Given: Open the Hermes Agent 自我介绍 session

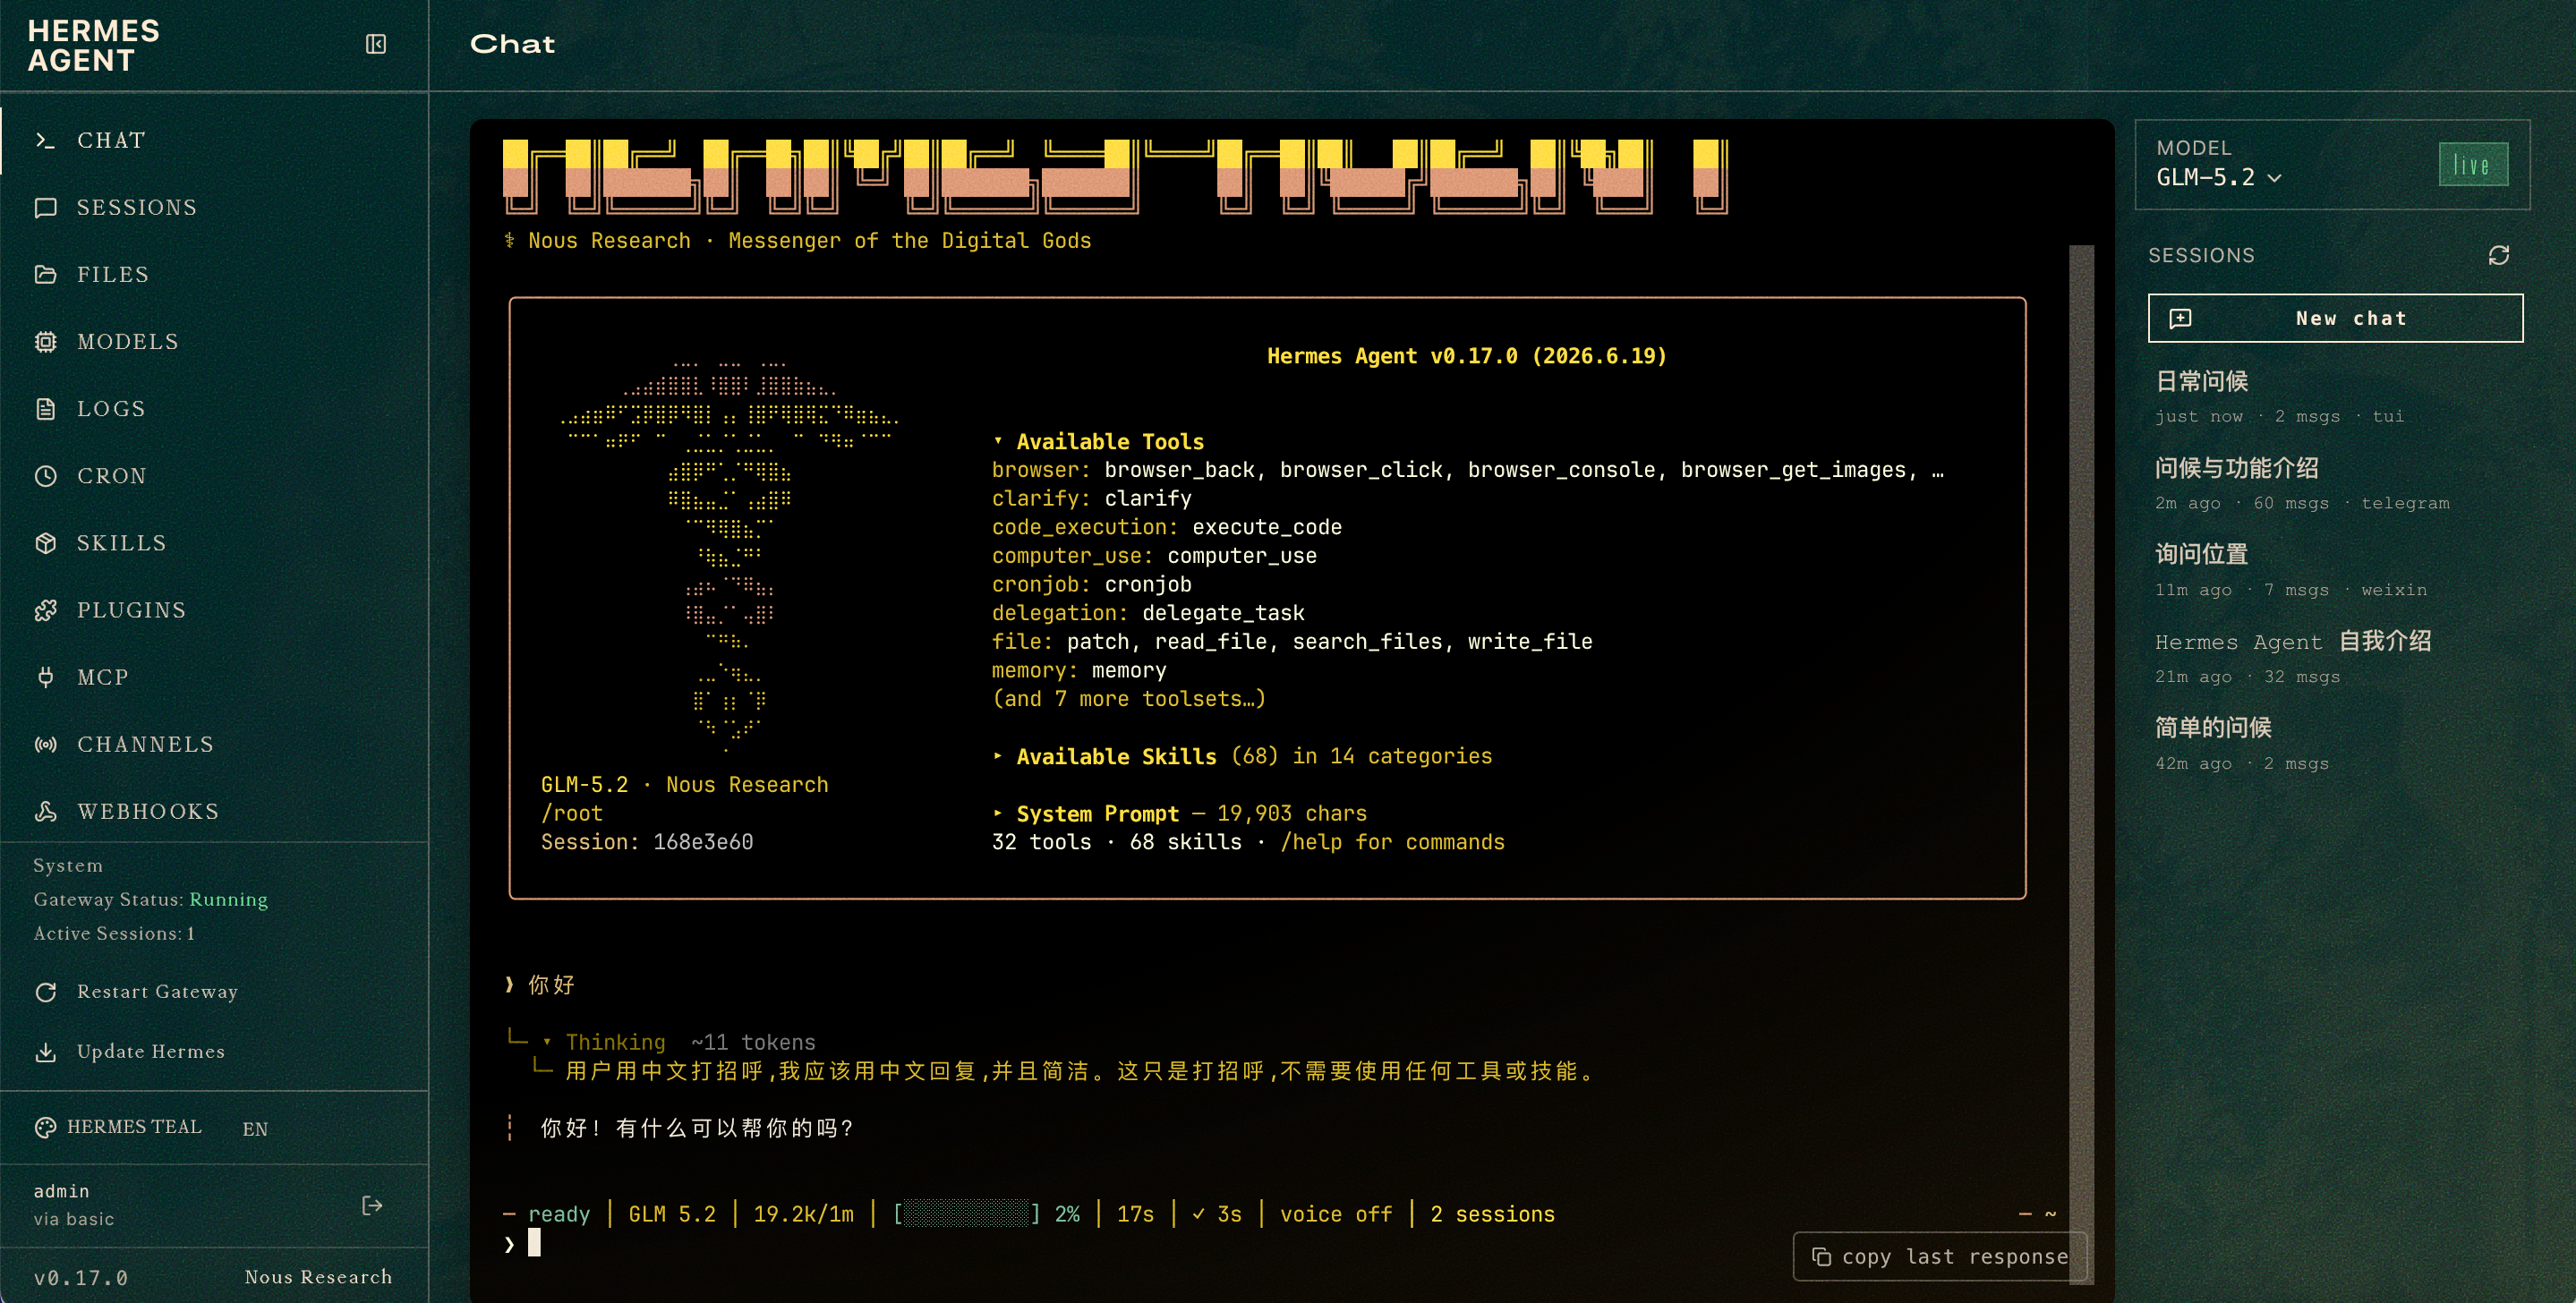Looking at the screenshot, I should [x=2335, y=657].
